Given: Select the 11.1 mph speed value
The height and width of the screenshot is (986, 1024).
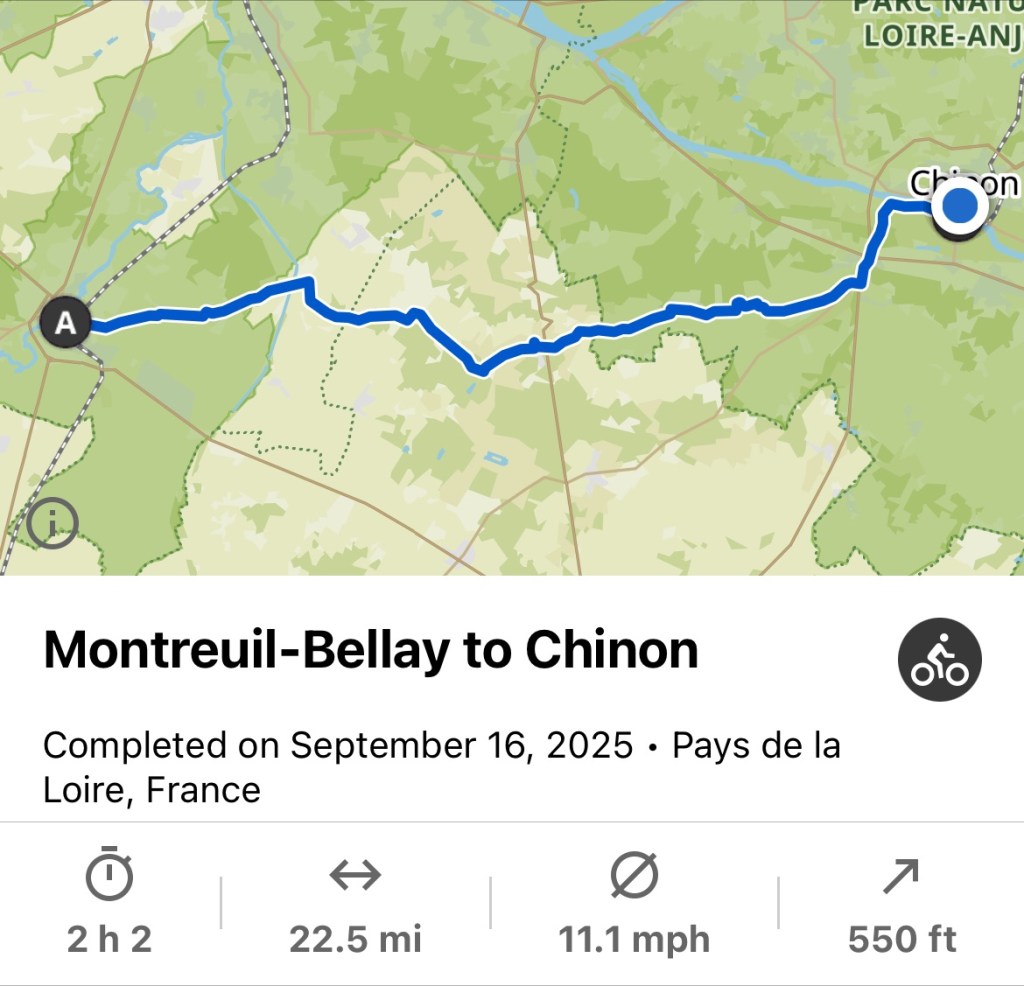Looking at the screenshot, I should pyautogui.click(x=633, y=939).
